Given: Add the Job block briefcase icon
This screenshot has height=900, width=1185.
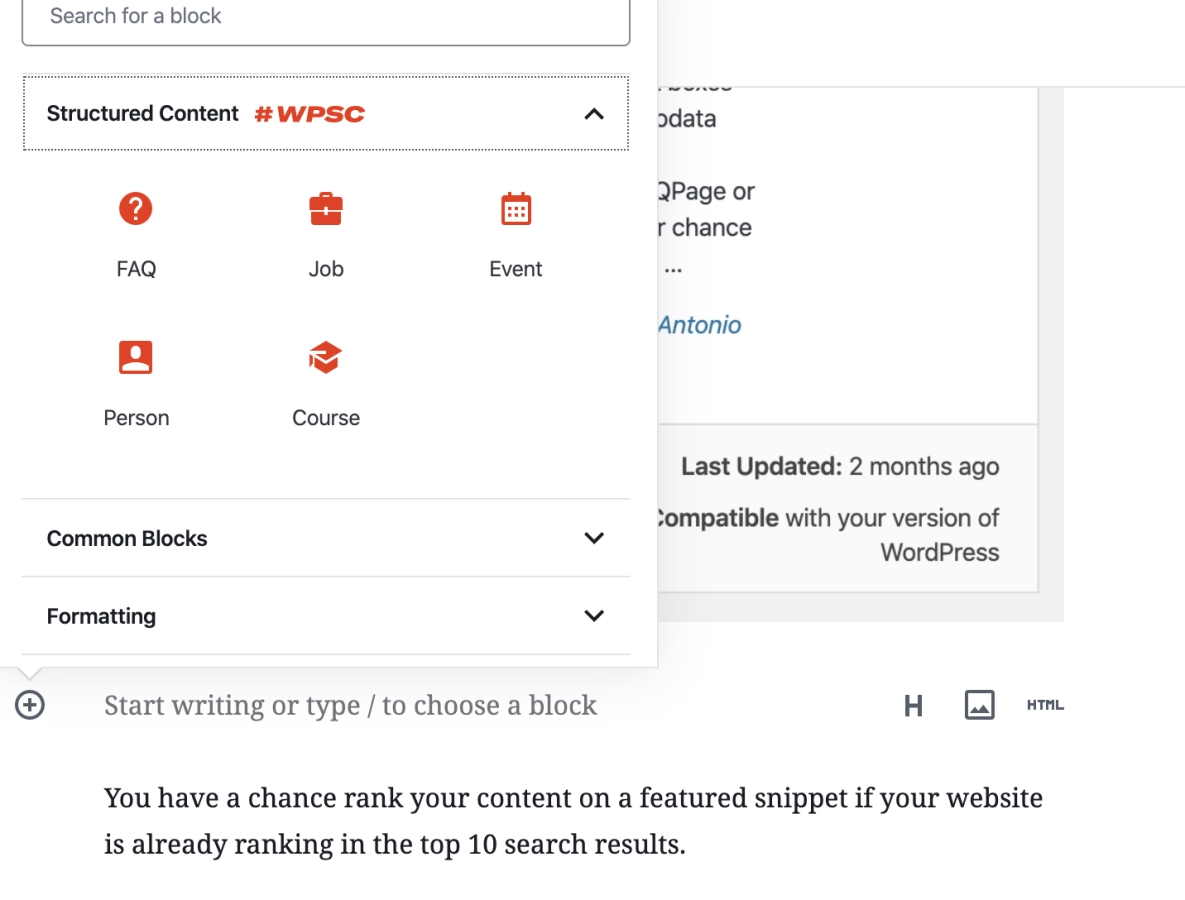Looking at the screenshot, I should [x=326, y=209].
